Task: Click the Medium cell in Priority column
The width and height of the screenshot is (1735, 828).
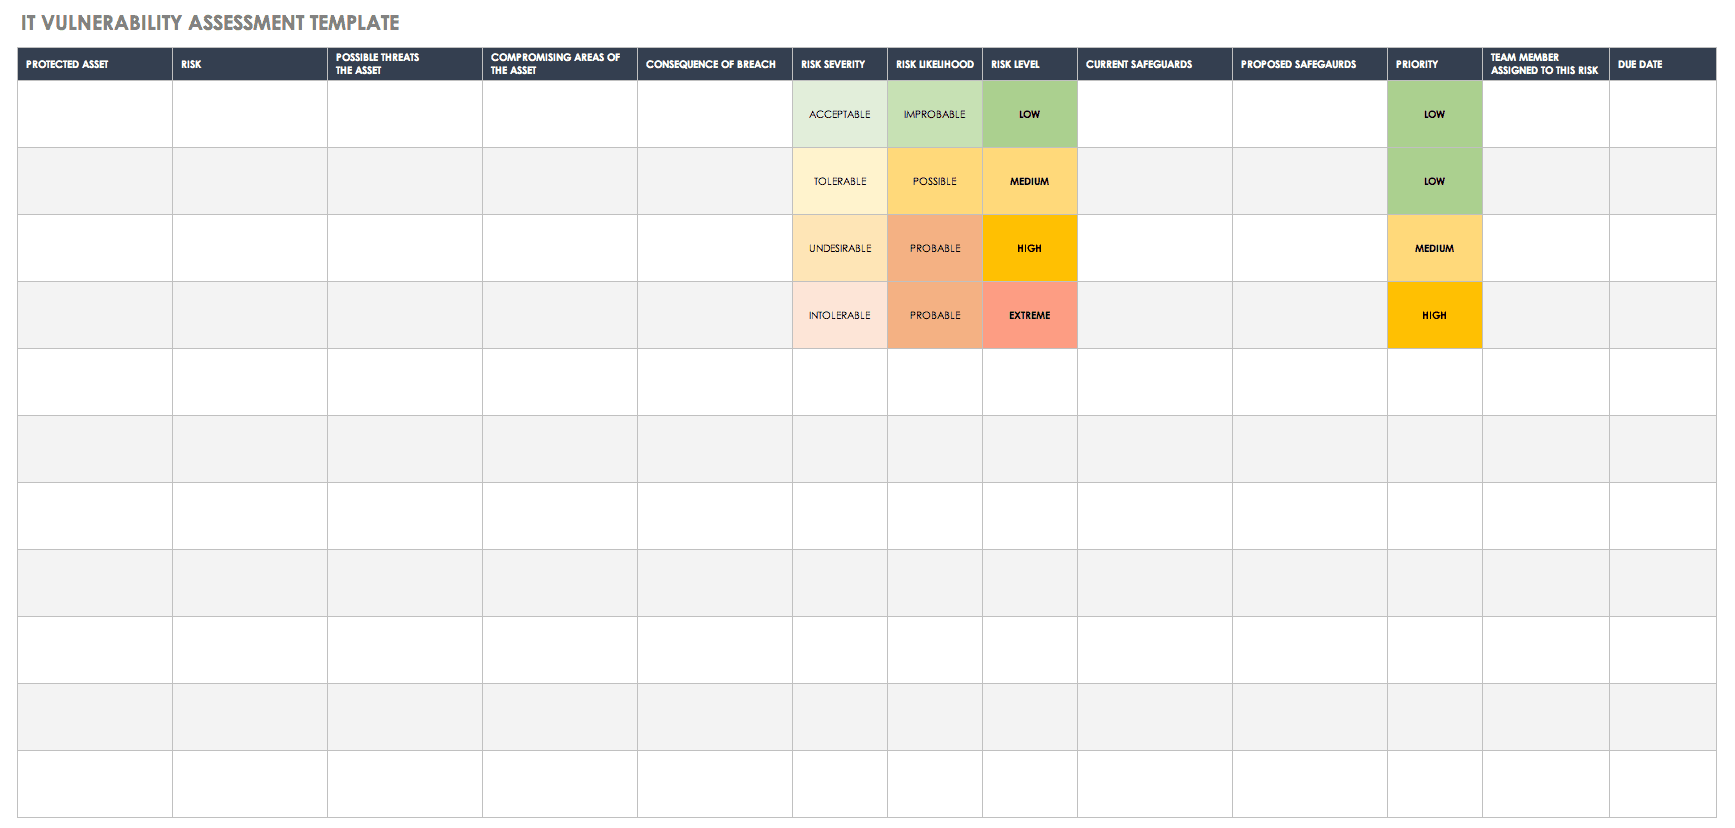Action: pyautogui.click(x=1434, y=249)
